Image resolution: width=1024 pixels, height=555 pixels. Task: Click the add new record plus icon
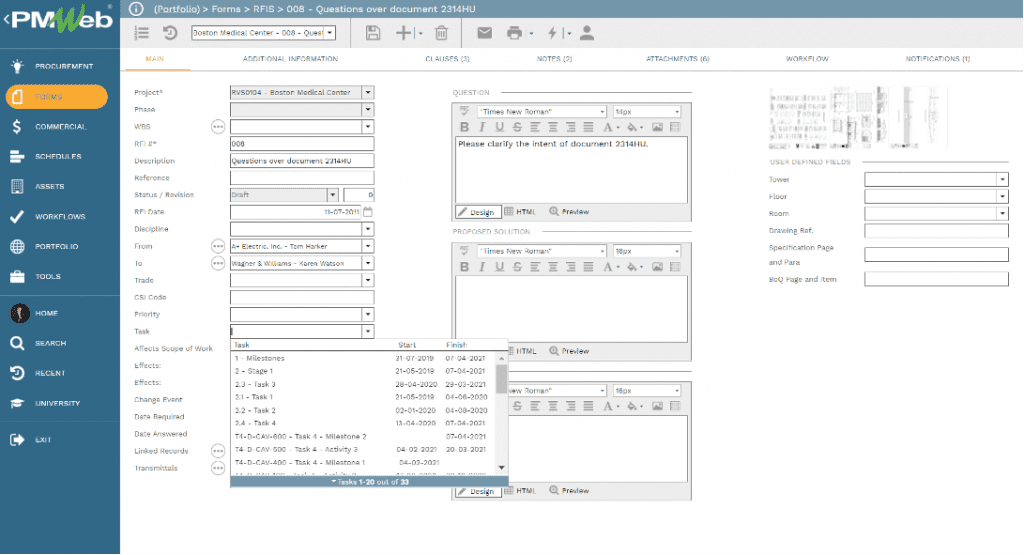coord(404,33)
